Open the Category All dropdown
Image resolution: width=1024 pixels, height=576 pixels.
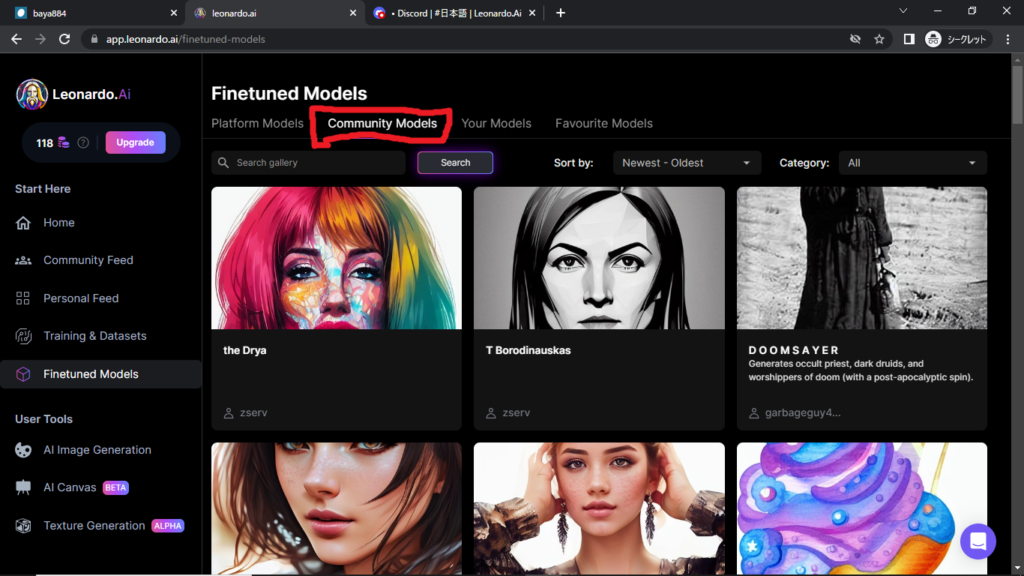(911, 163)
